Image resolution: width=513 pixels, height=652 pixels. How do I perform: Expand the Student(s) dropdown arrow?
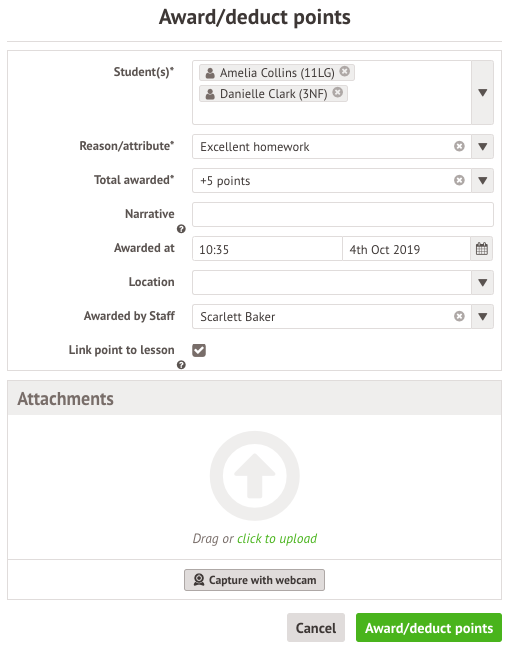point(482,92)
